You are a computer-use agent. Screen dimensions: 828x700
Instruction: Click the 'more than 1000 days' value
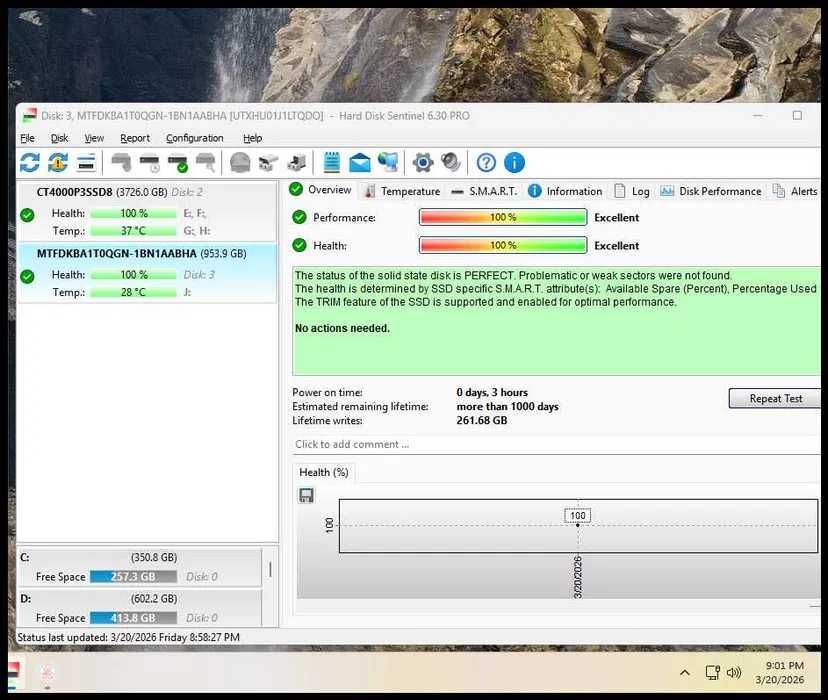507,406
